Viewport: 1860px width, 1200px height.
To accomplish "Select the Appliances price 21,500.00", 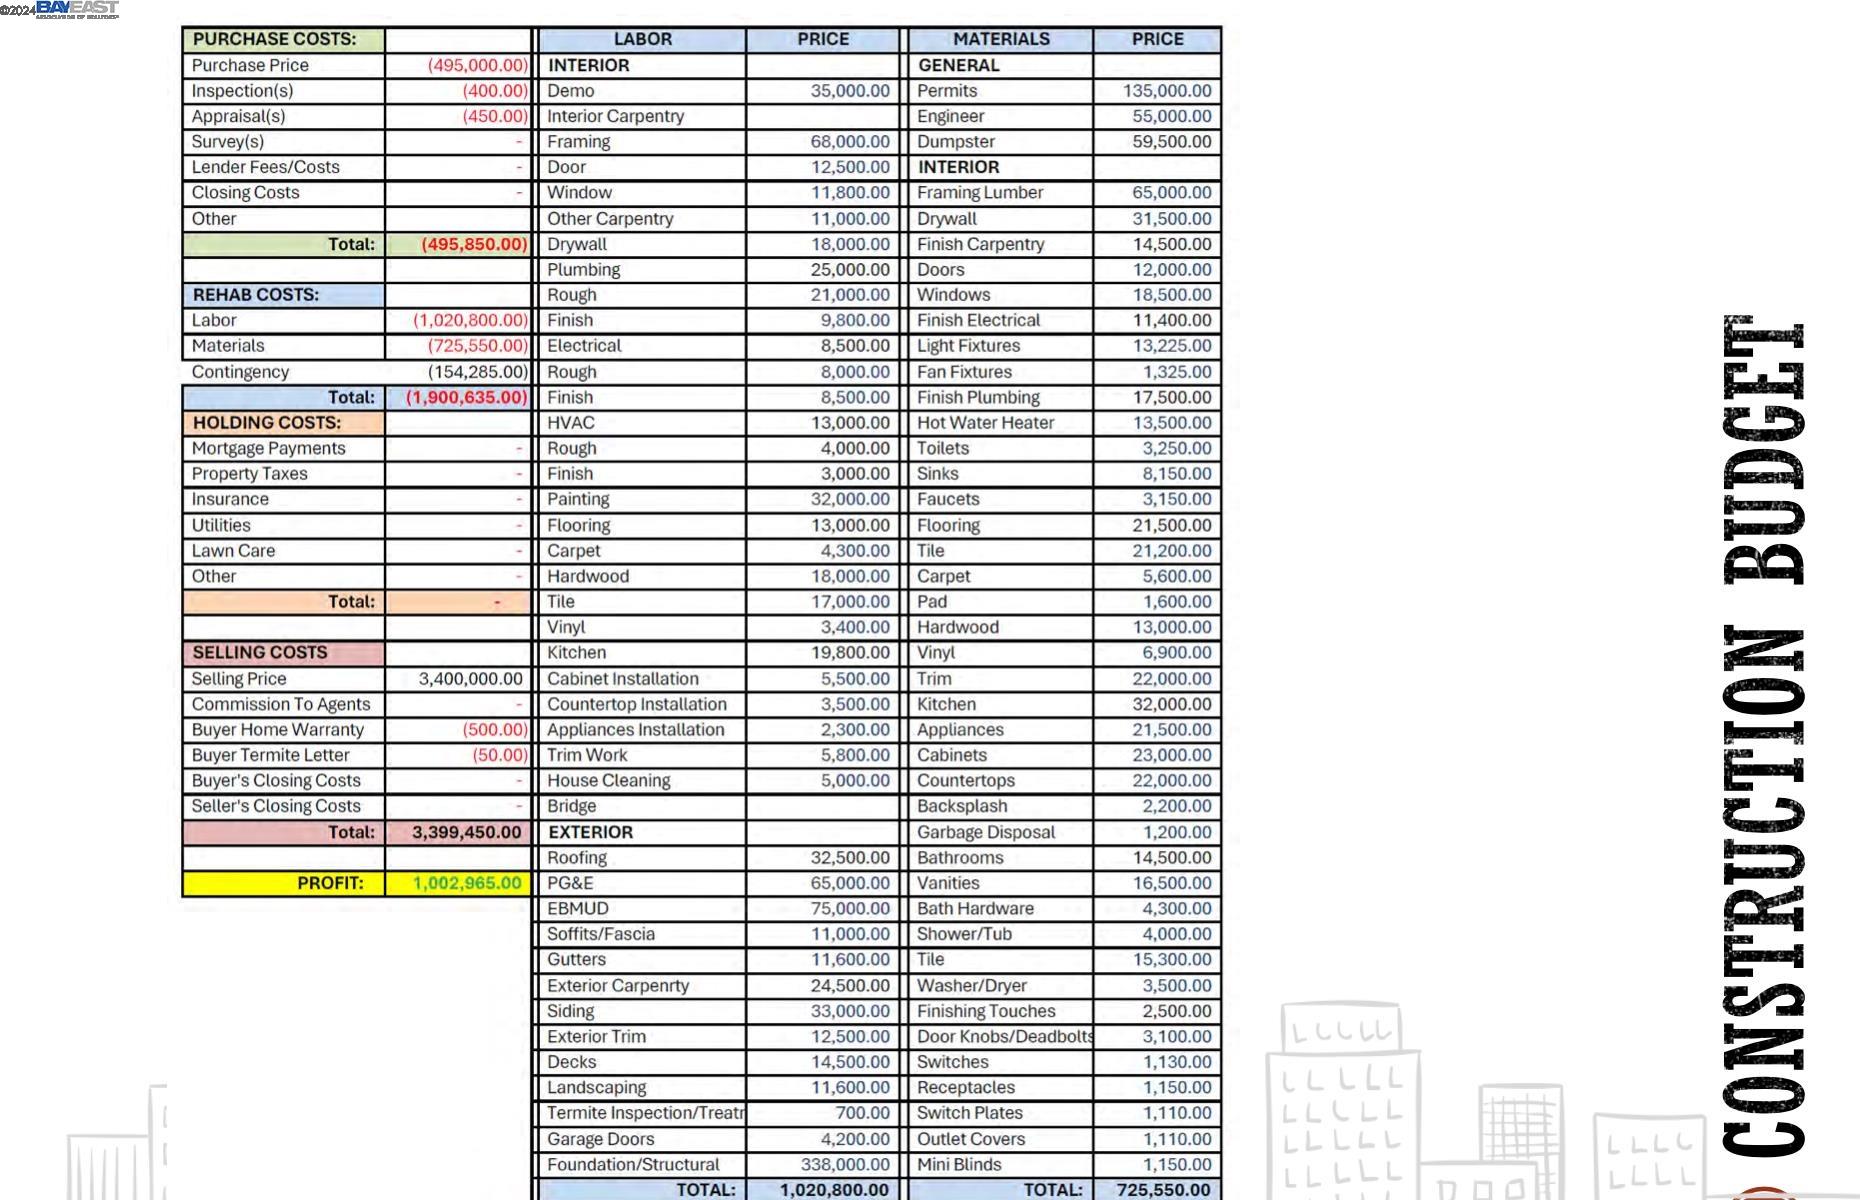I will click(1171, 730).
